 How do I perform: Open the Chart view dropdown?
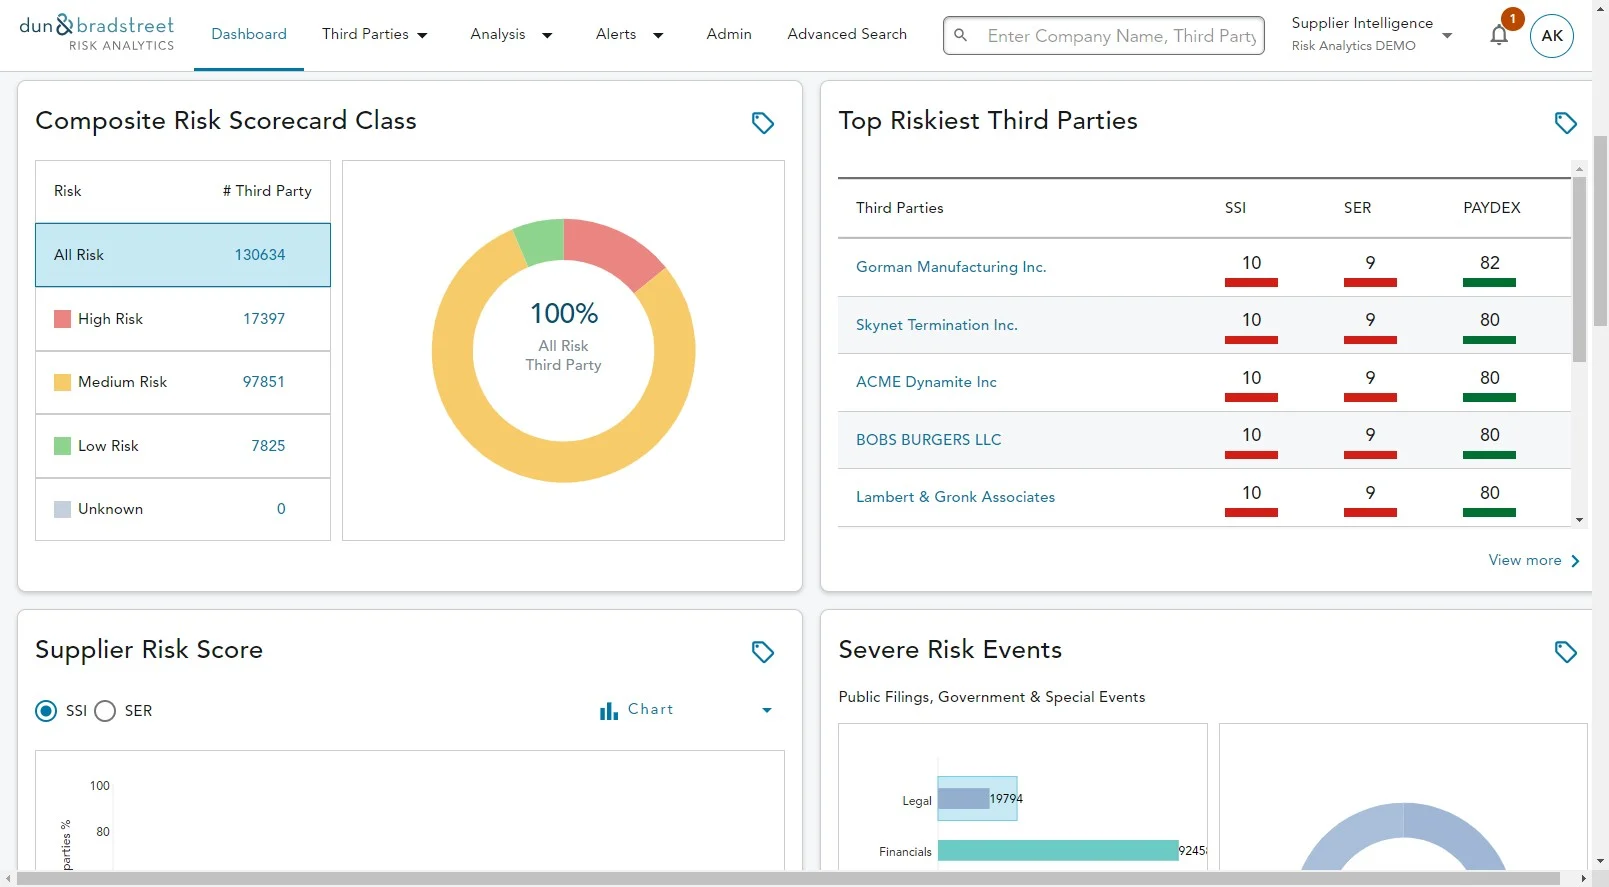tap(686, 710)
